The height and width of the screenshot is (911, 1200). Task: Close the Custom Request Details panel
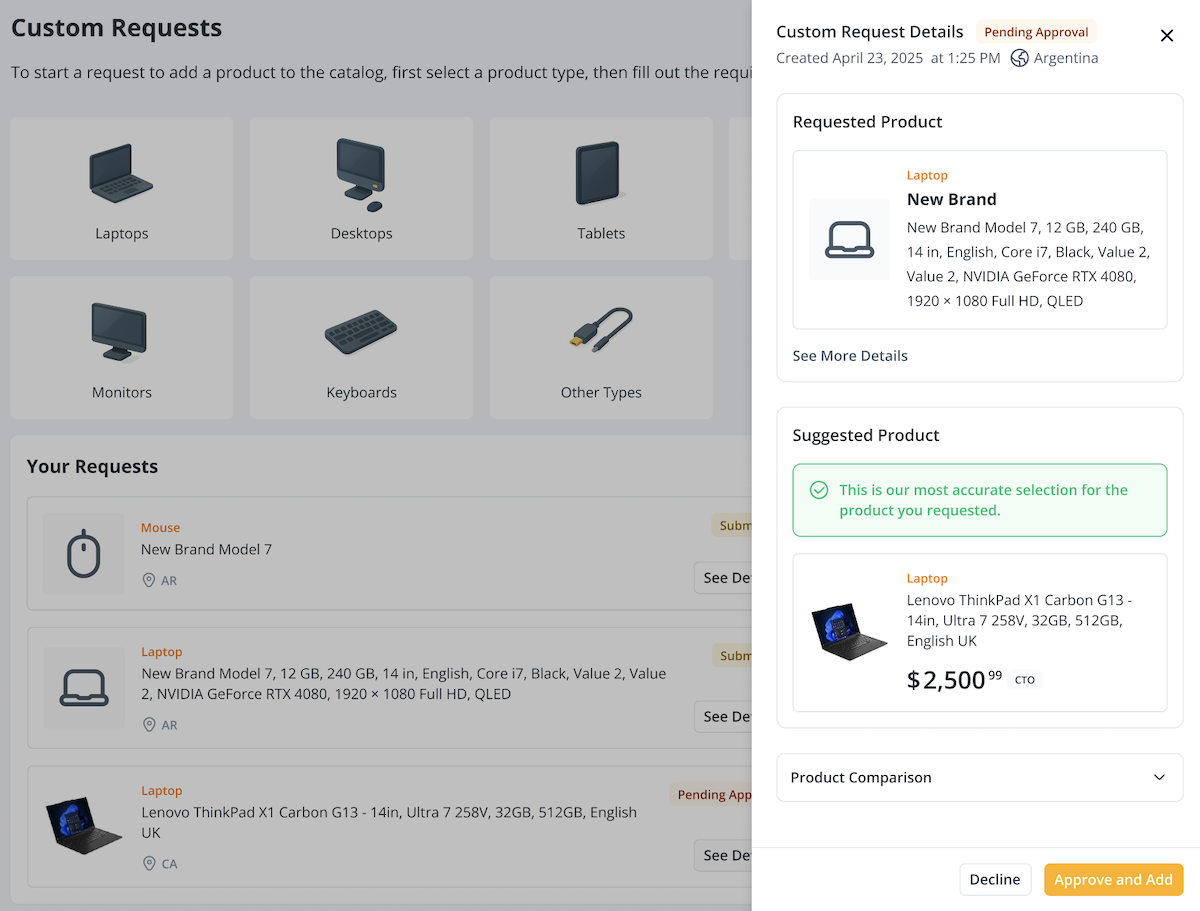click(x=1166, y=36)
